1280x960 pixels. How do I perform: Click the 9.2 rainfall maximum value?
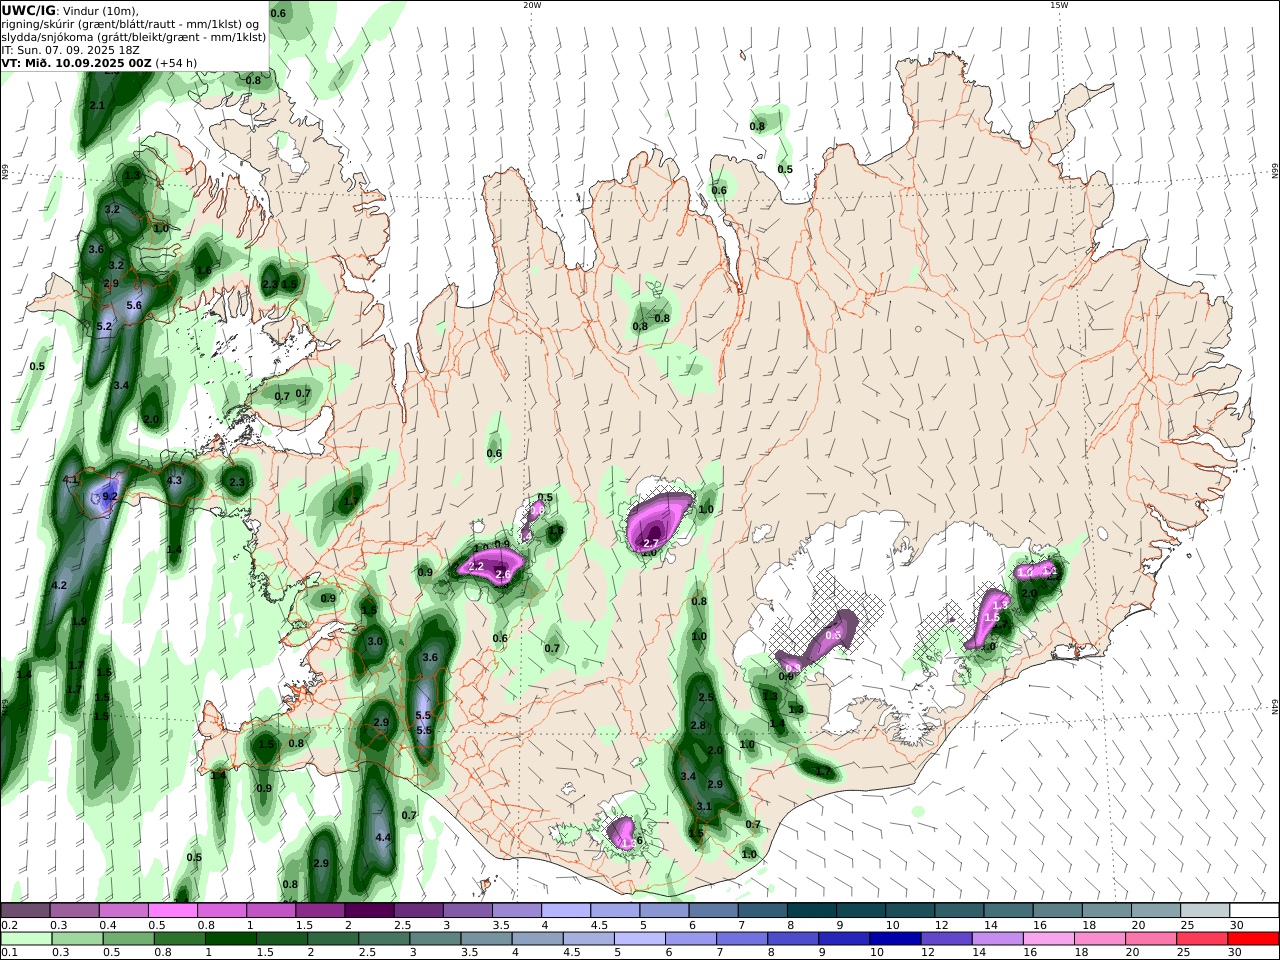(110, 496)
